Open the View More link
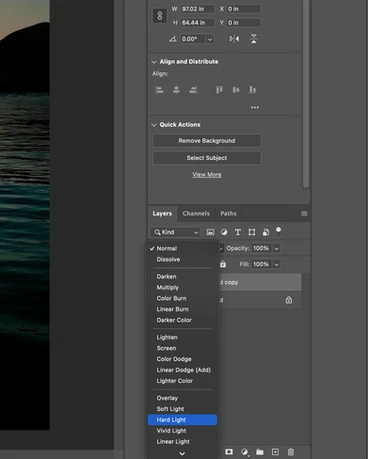The width and height of the screenshot is (368, 459). pos(207,175)
